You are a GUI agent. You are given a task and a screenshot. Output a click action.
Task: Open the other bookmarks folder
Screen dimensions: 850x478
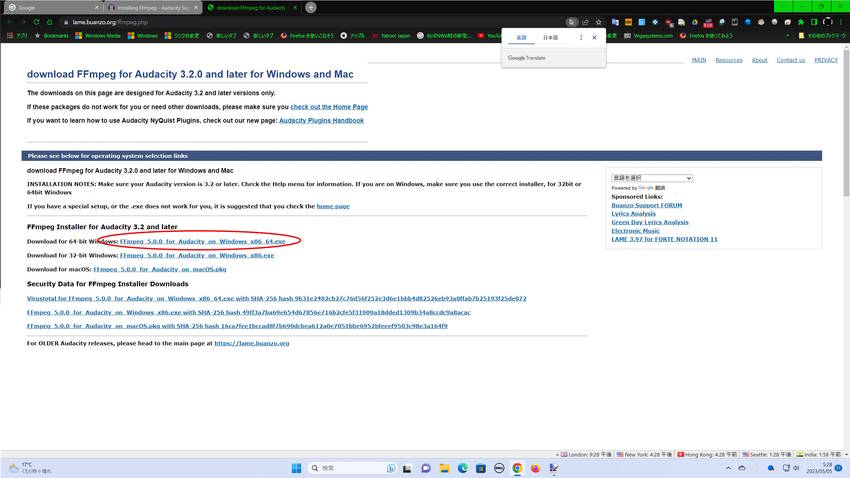point(821,36)
